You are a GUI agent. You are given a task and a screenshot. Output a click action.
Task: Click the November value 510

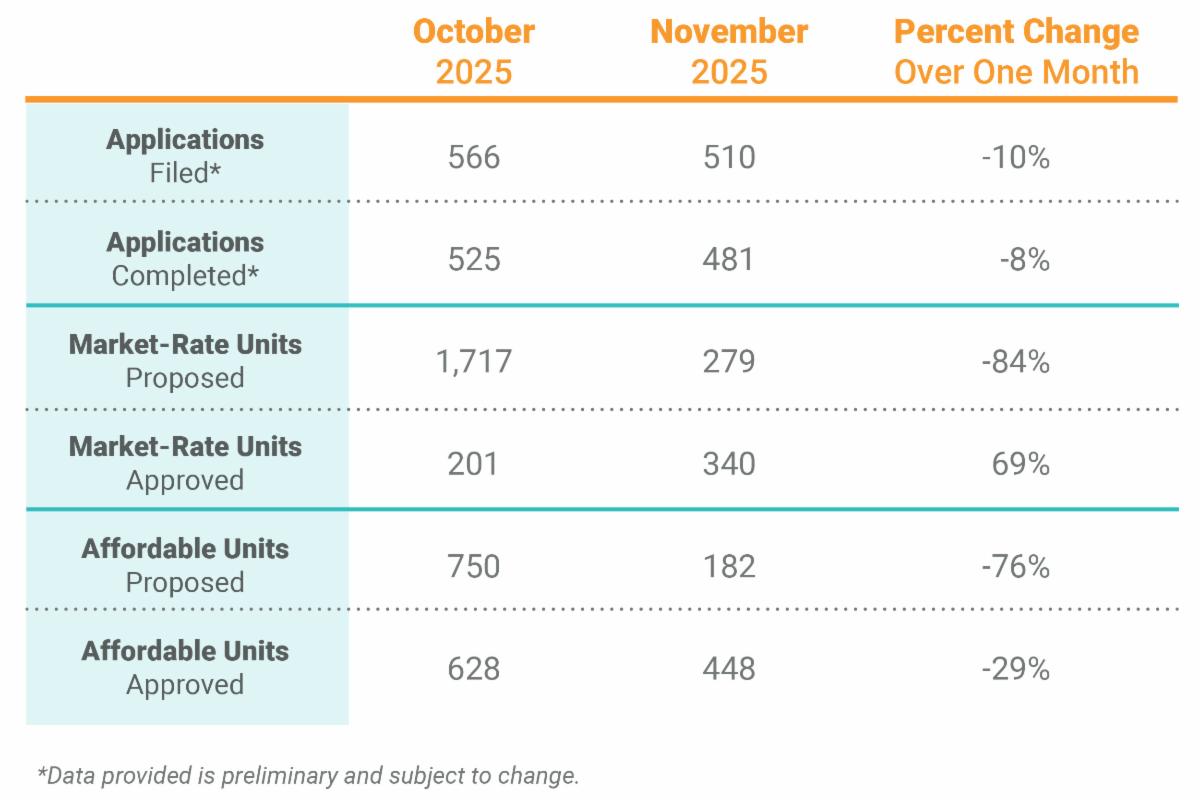click(x=728, y=158)
